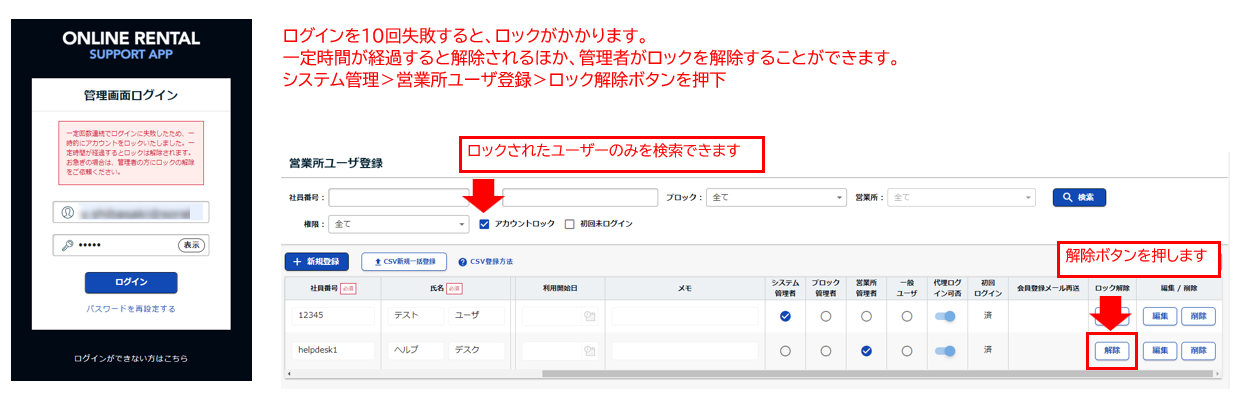
Task: Open calendar icon for helpdesk1 start date
Action: tap(589, 351)
